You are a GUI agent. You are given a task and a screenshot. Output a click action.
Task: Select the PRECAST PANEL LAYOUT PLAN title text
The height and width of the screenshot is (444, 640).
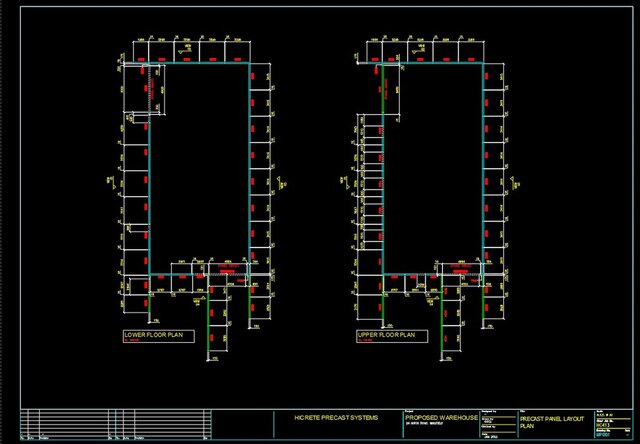point(552,420)
